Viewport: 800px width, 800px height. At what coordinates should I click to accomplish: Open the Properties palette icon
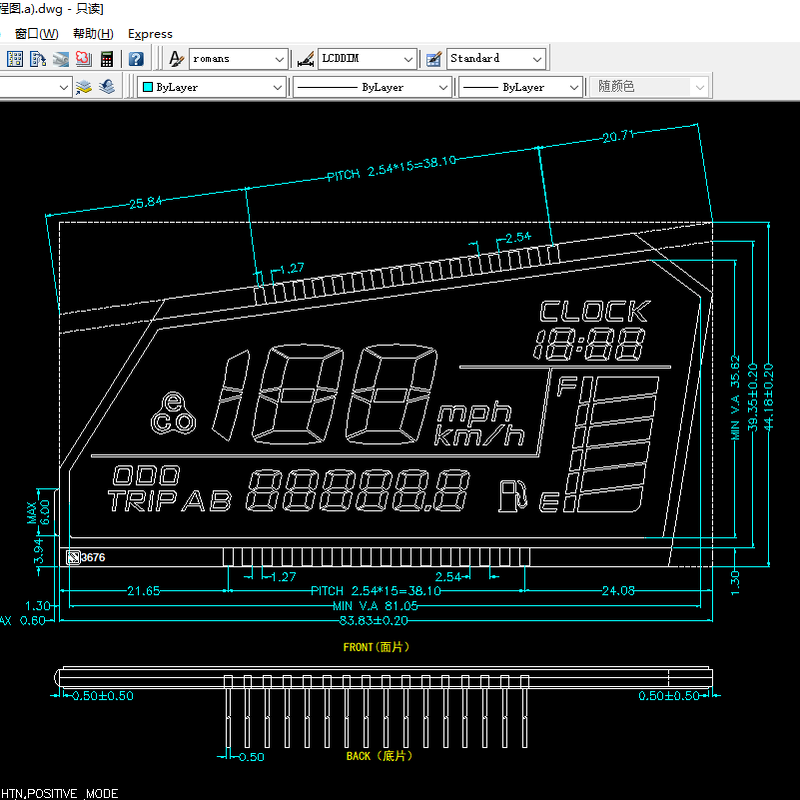coord(16,59)
